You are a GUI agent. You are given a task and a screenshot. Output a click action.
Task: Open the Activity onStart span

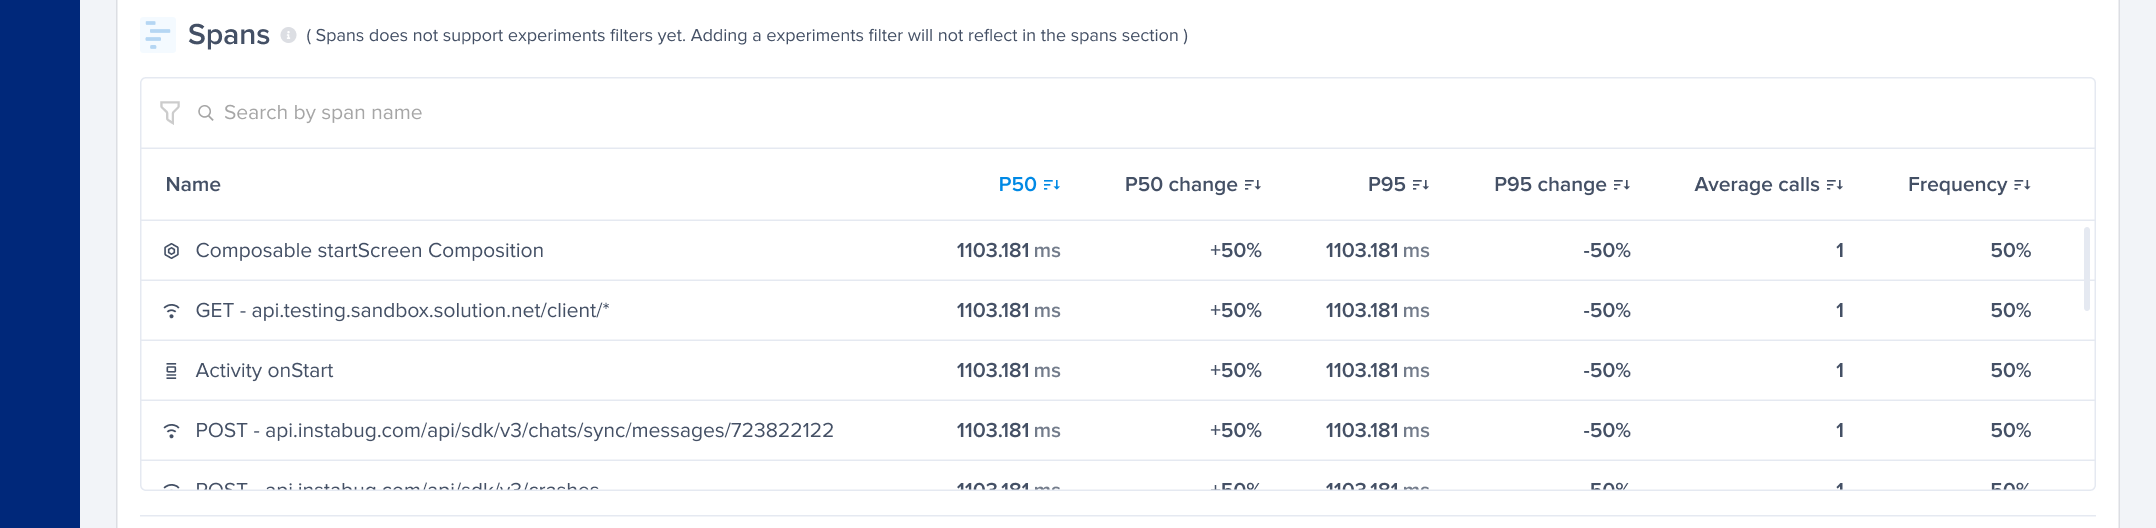[x=264, y=371]
